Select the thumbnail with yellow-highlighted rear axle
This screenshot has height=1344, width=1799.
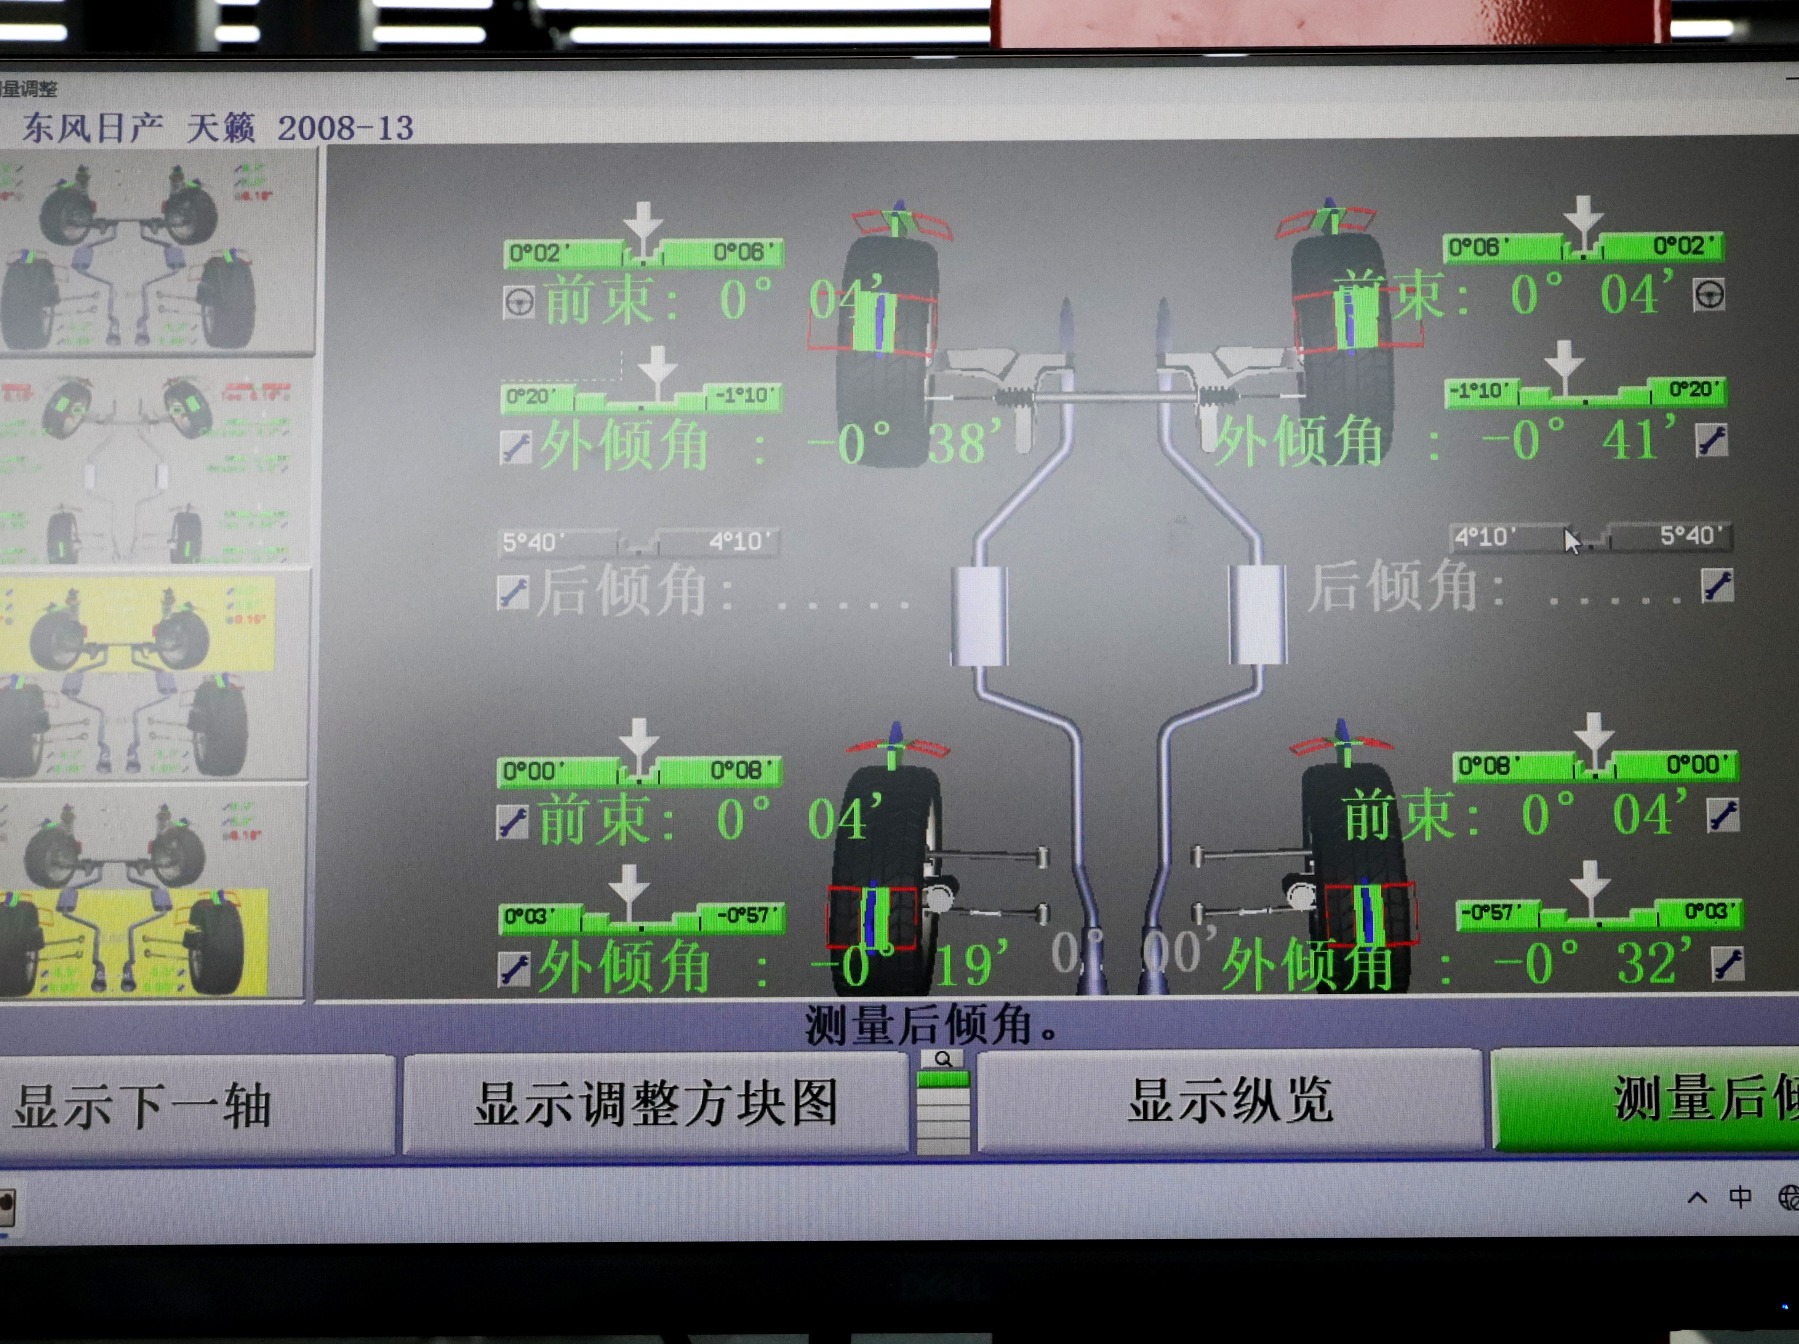tap(151, 892)
